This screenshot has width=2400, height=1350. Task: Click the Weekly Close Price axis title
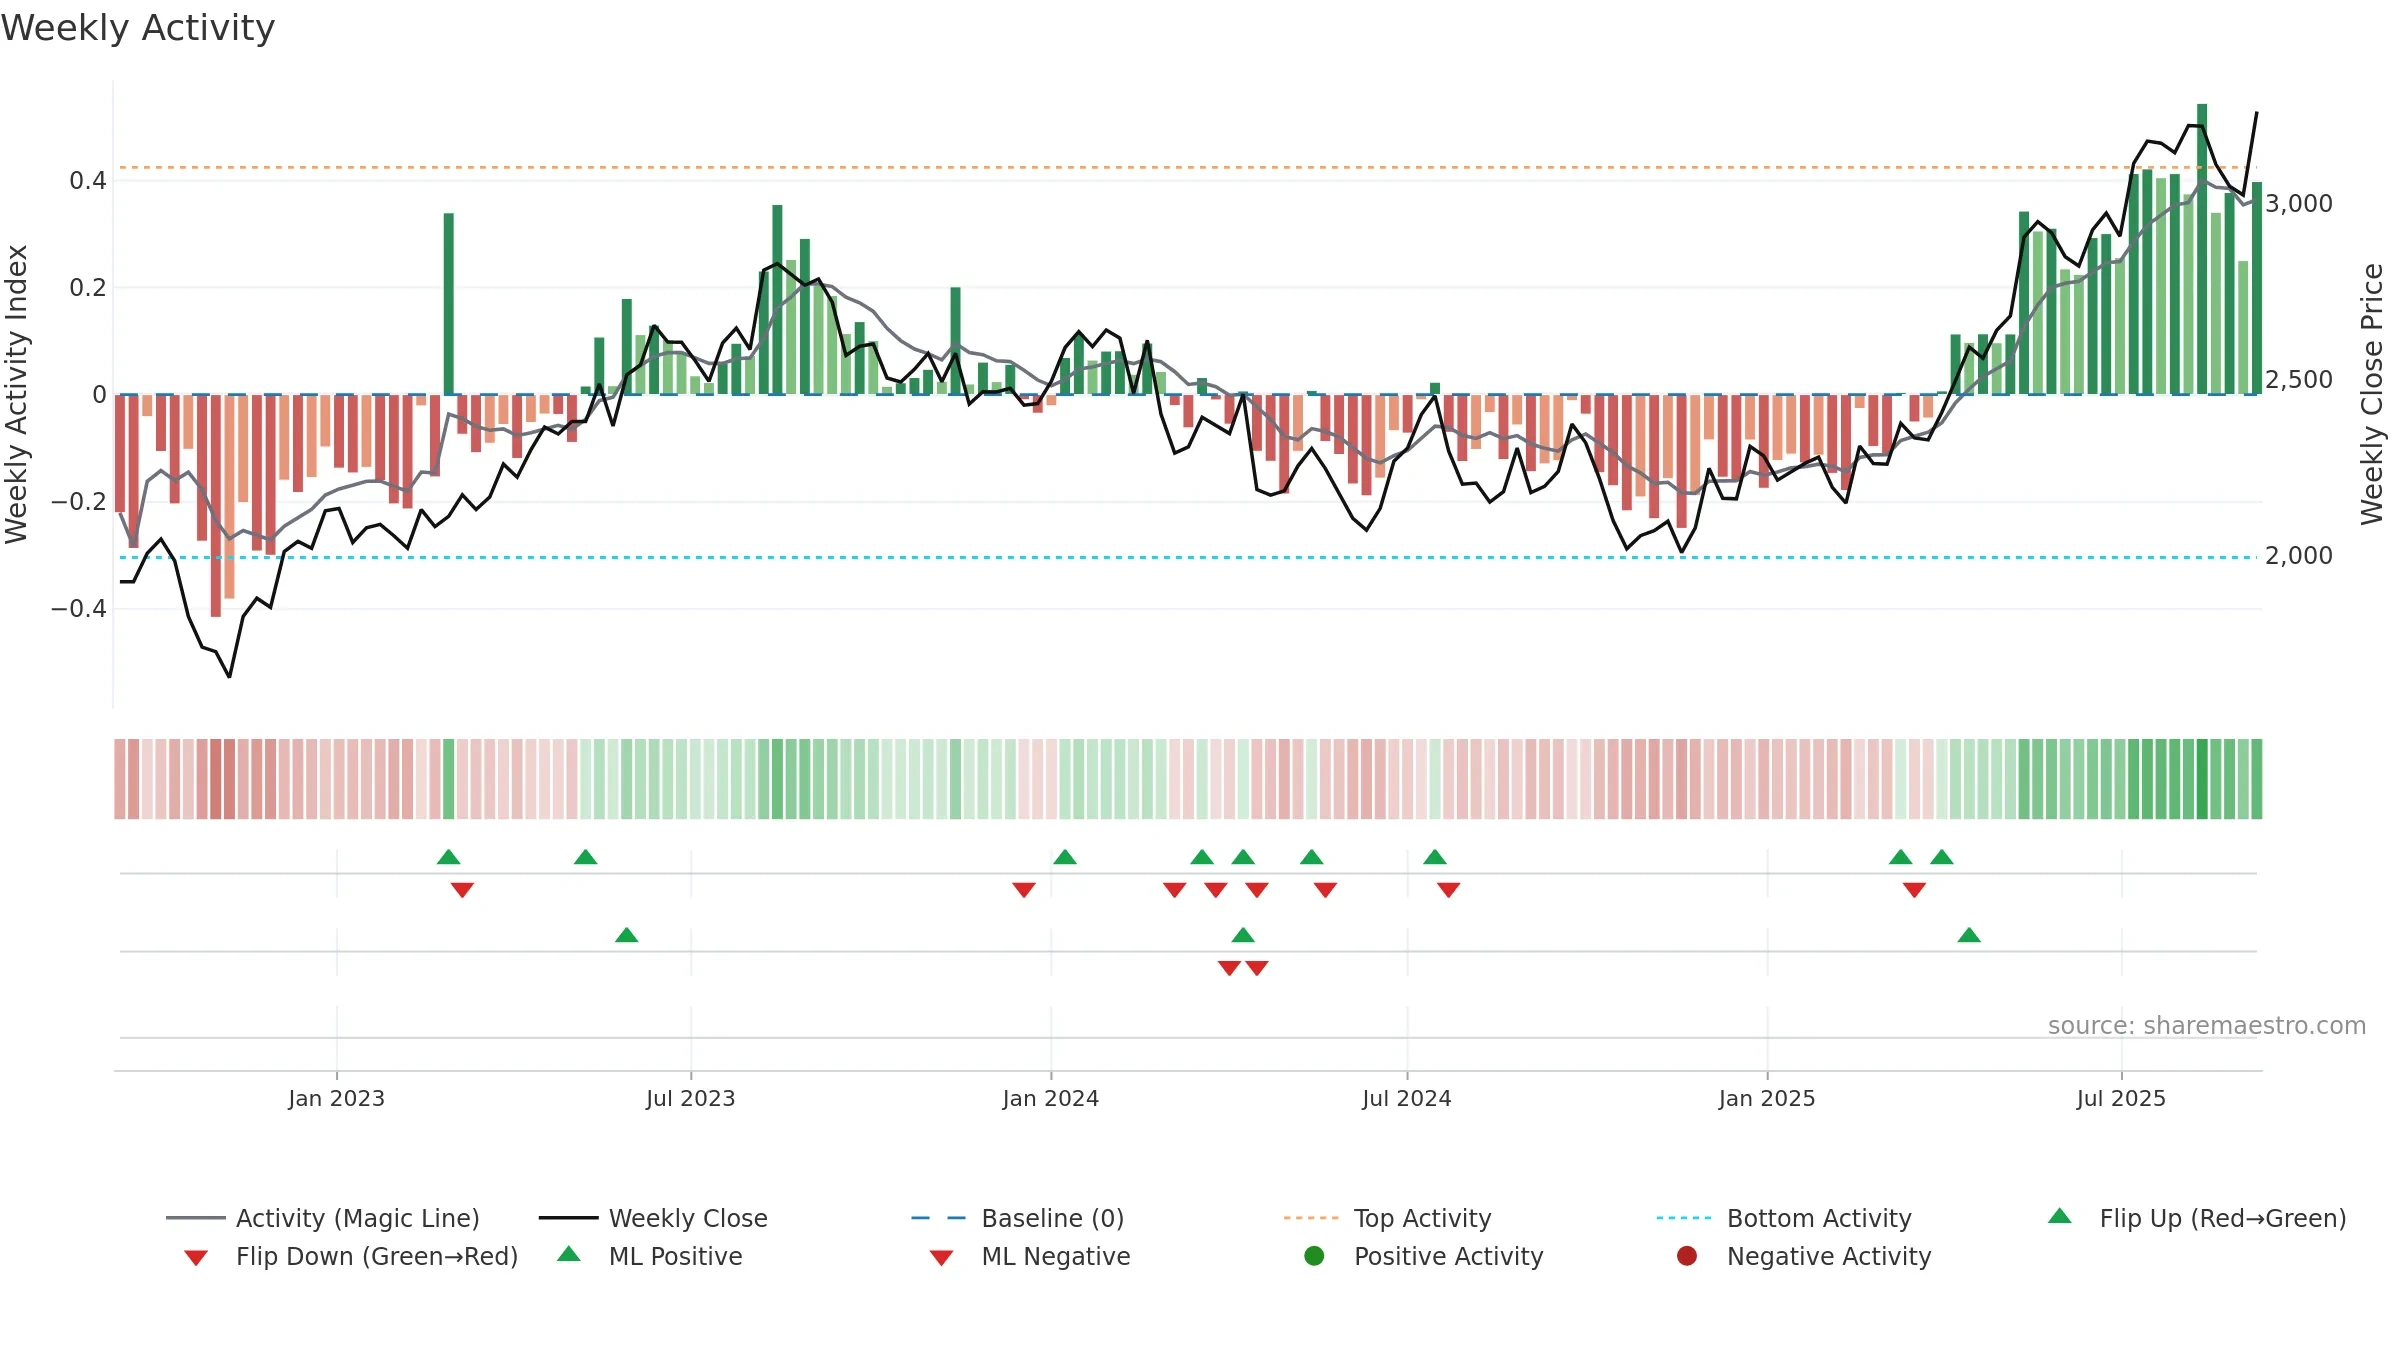pos(2372,394)
